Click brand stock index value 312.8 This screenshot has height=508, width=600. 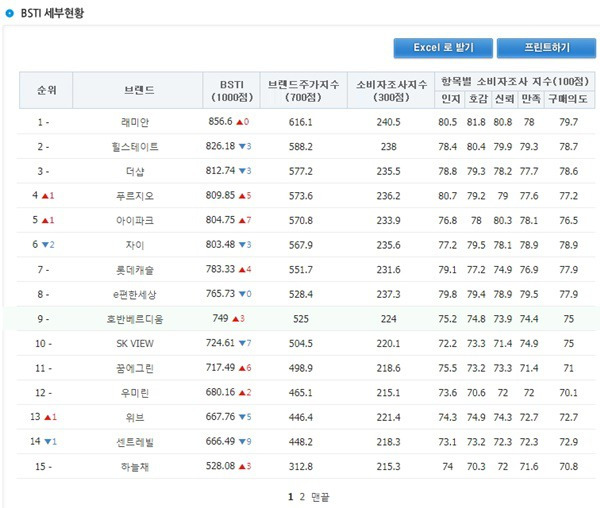[301, 466]
